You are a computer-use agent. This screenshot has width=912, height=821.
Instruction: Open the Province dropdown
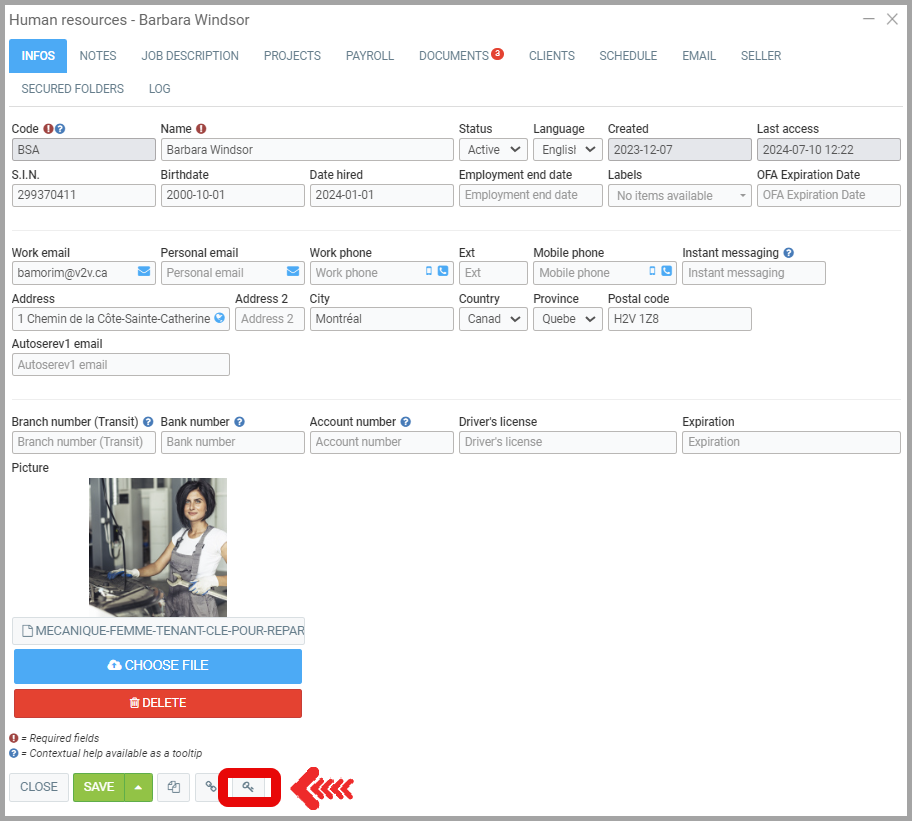click(x=567, y=319)
